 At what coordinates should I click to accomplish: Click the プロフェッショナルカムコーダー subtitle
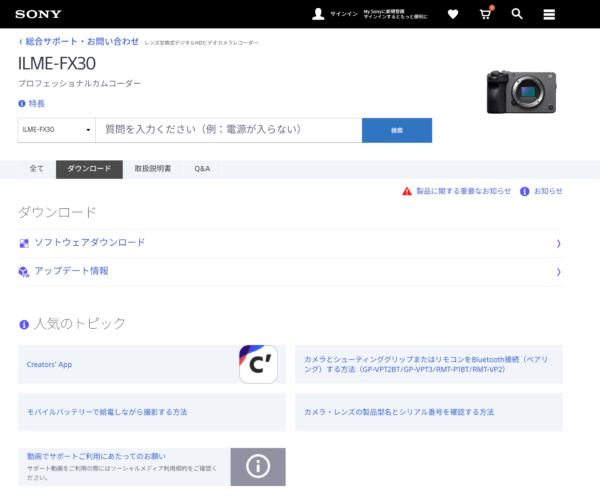coord(80,83)
